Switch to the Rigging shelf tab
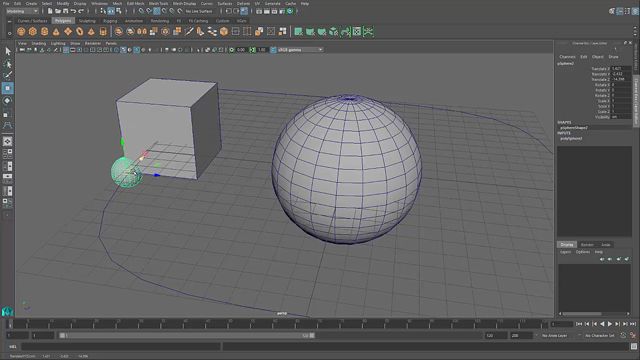 (110, 21)
